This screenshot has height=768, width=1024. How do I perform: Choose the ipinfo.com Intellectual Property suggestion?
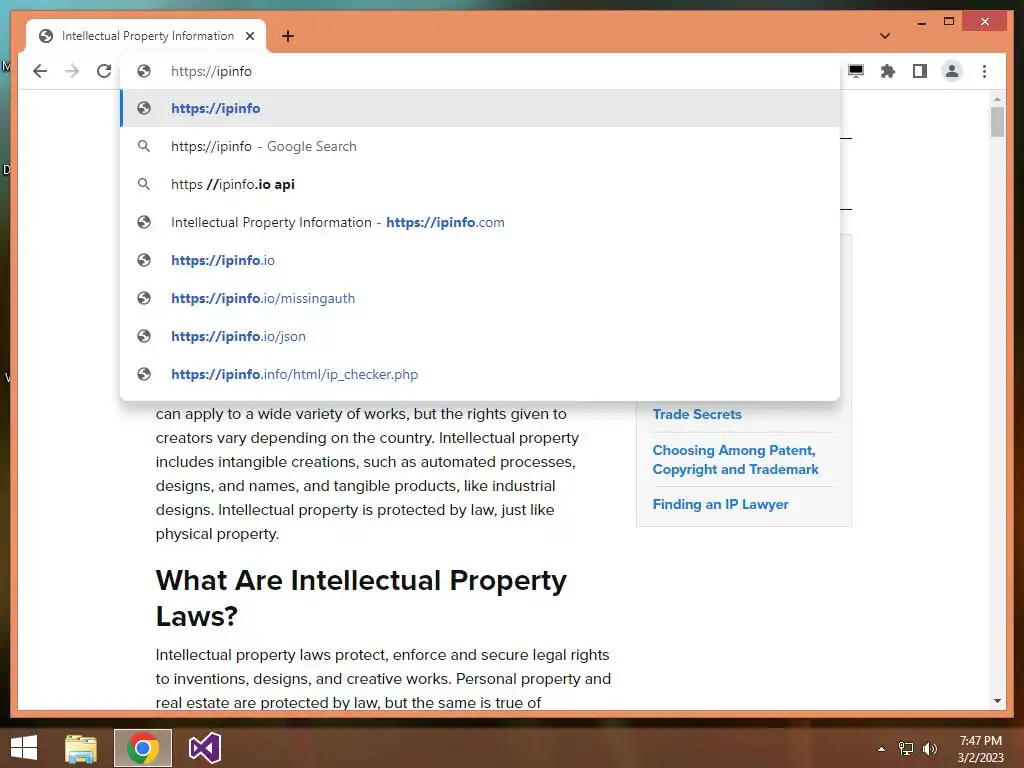480,222
